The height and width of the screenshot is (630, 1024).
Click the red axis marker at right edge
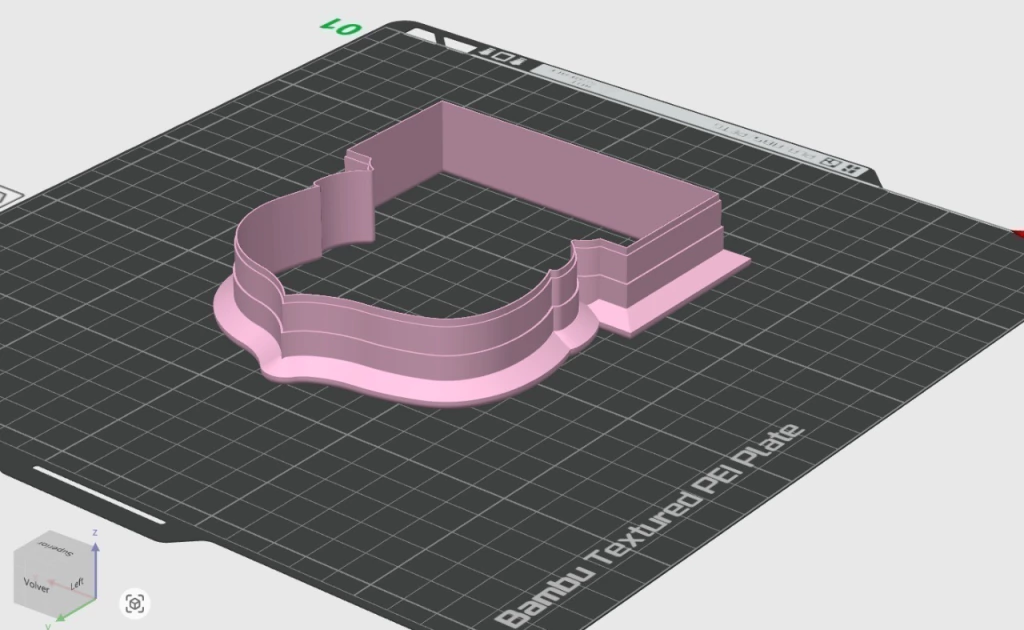(1018, 234)
